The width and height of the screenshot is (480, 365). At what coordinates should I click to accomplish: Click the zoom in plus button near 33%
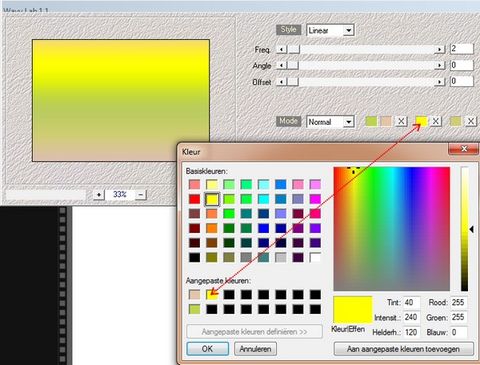point(99,194)
